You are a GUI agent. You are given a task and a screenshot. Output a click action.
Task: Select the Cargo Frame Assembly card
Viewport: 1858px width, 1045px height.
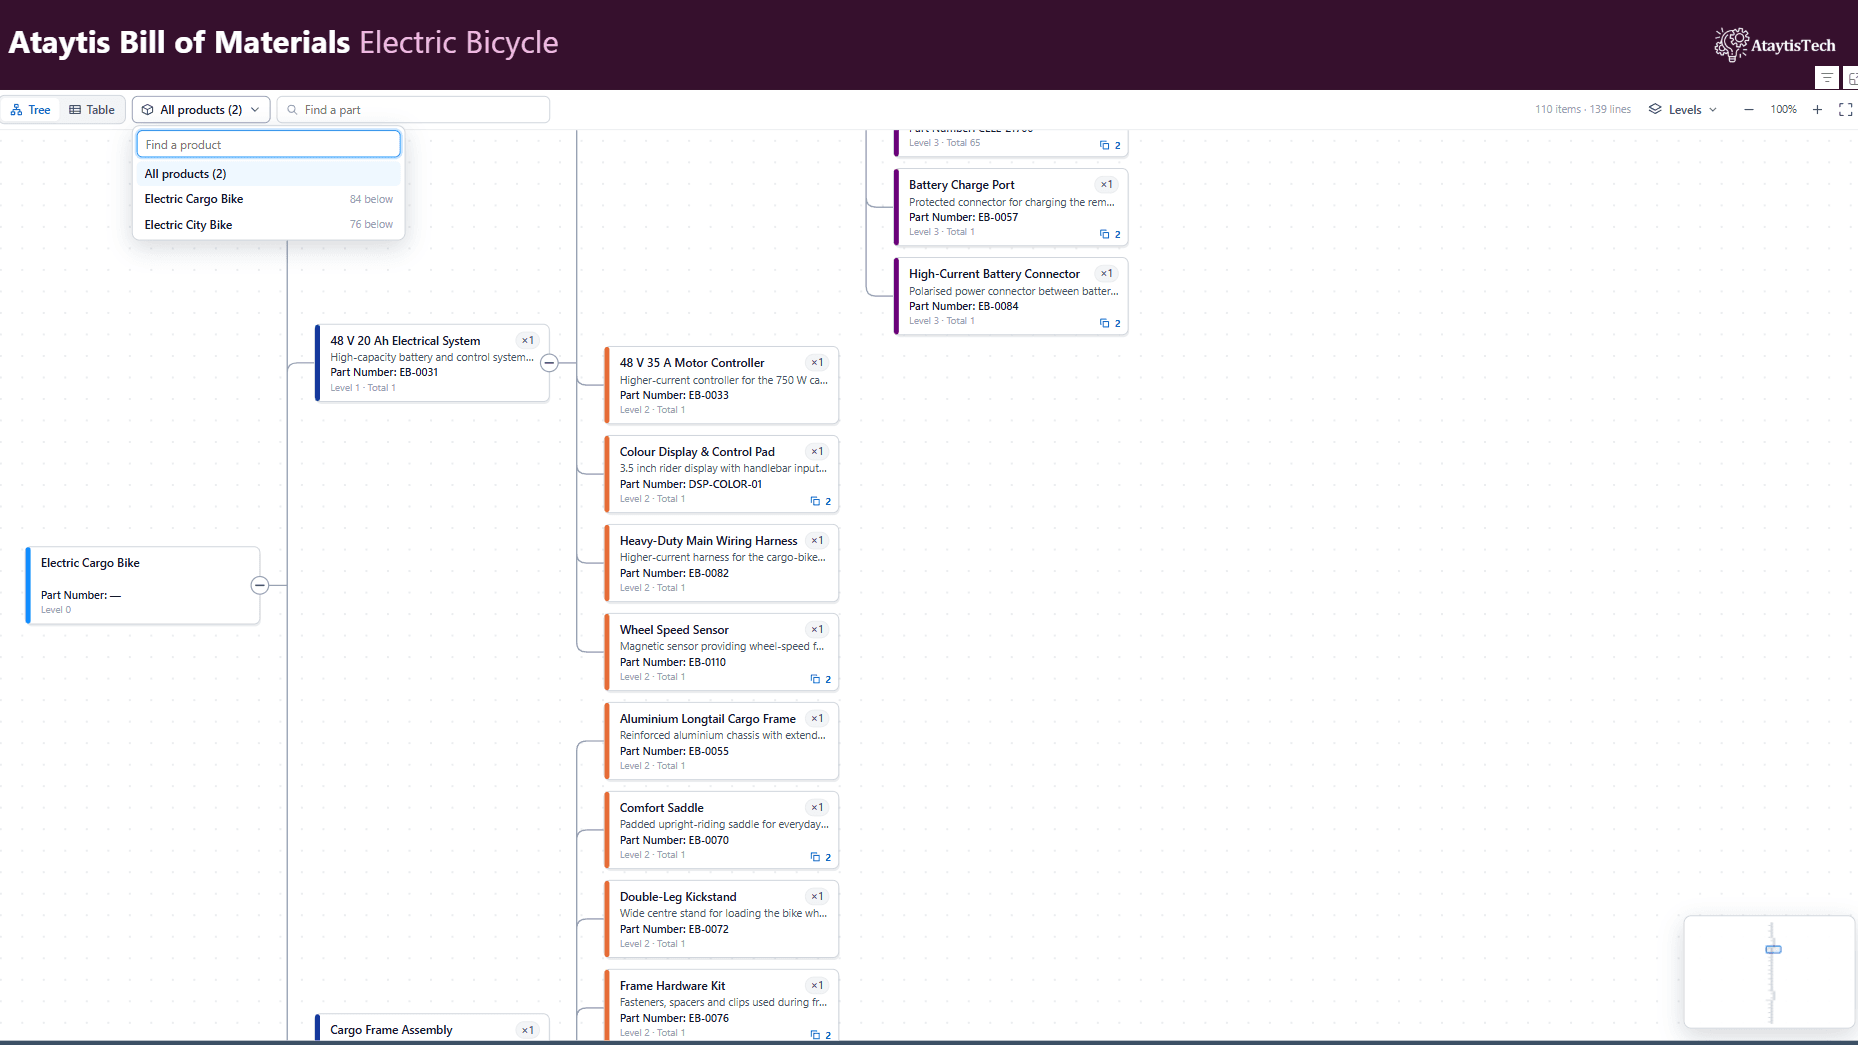[432, 1029]
